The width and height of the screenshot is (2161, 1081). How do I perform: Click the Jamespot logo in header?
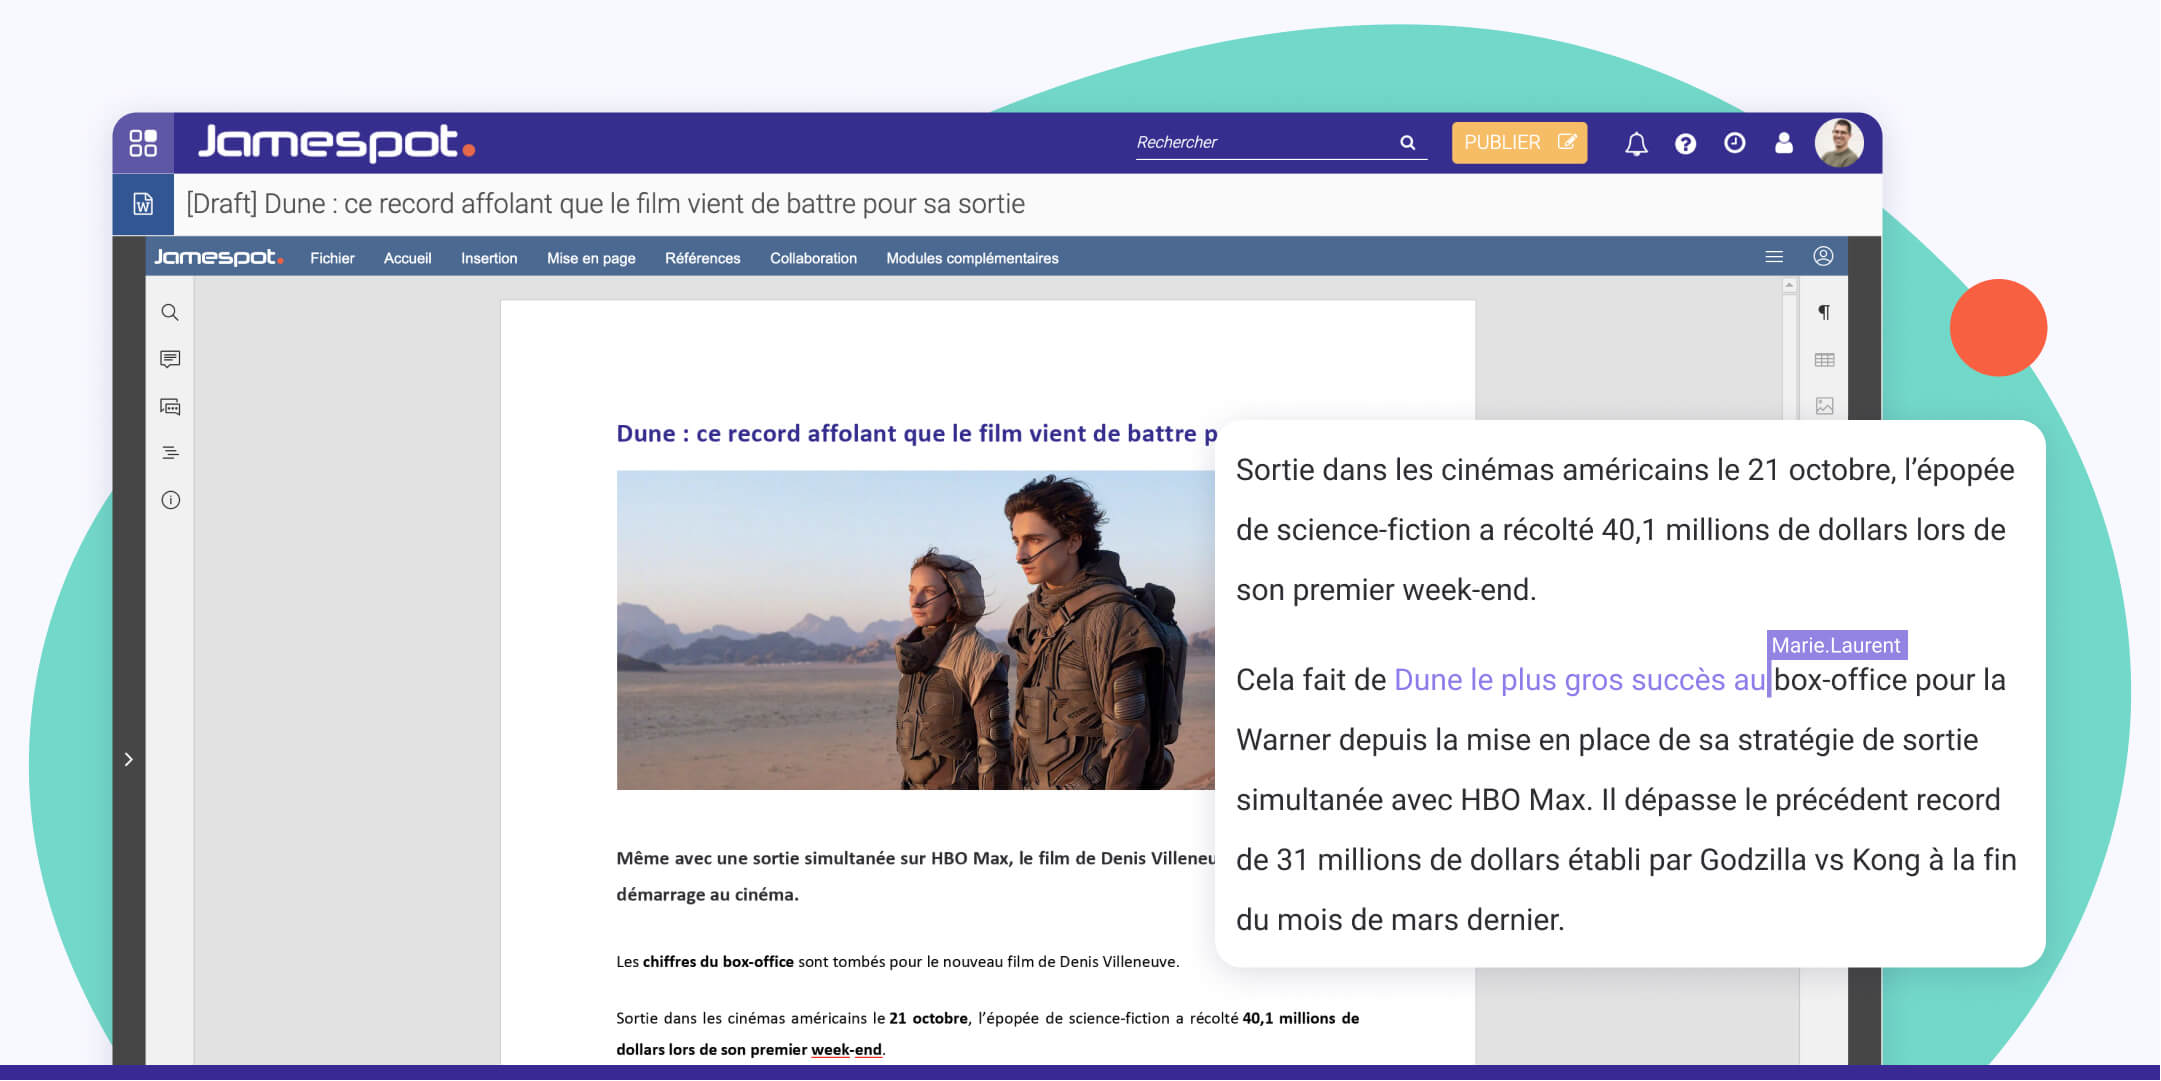tap(336, 142)
